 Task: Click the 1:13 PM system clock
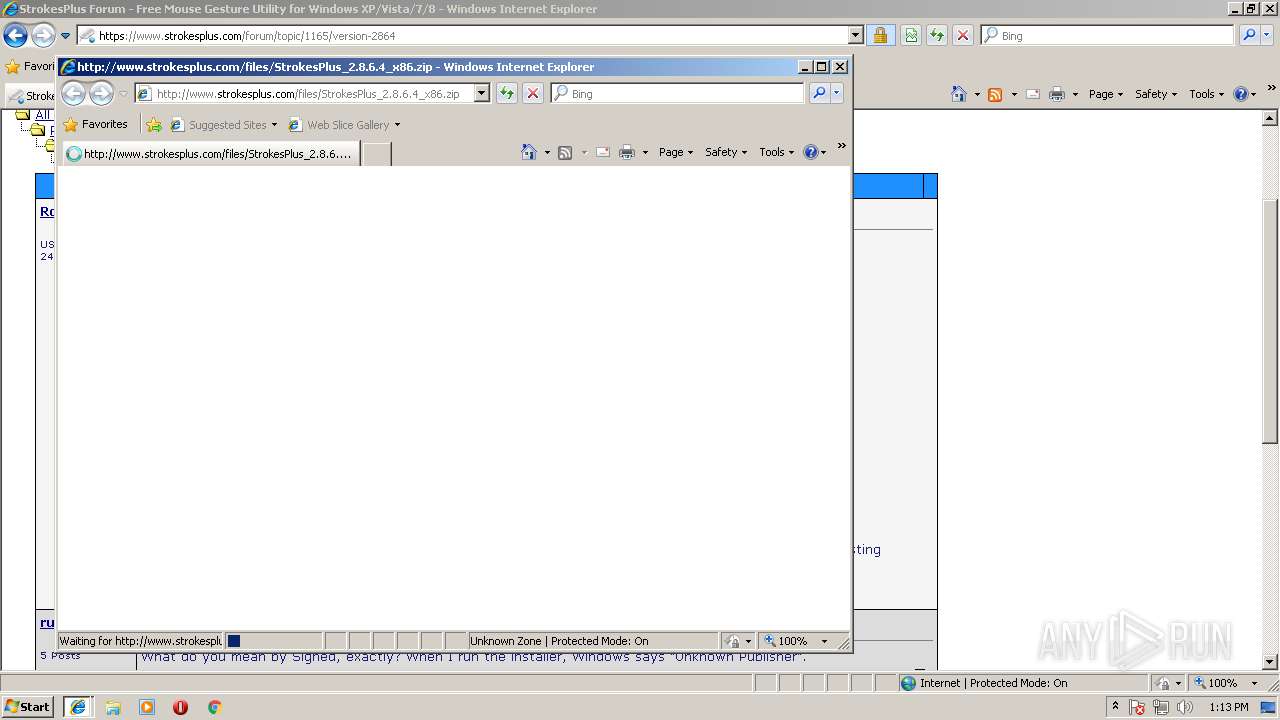pos(1228,707)
